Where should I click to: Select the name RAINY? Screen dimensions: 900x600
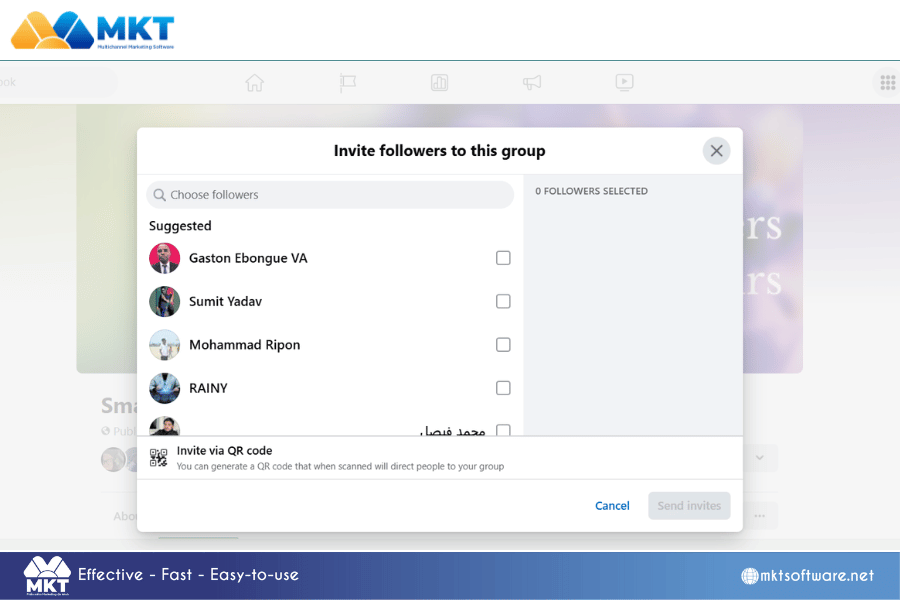click(x=208, y=388)
